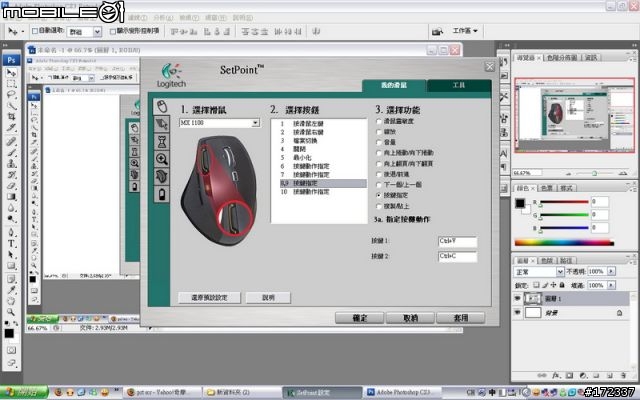
Task: Switch to 路徑 paths tab
Action: (566, 260)
